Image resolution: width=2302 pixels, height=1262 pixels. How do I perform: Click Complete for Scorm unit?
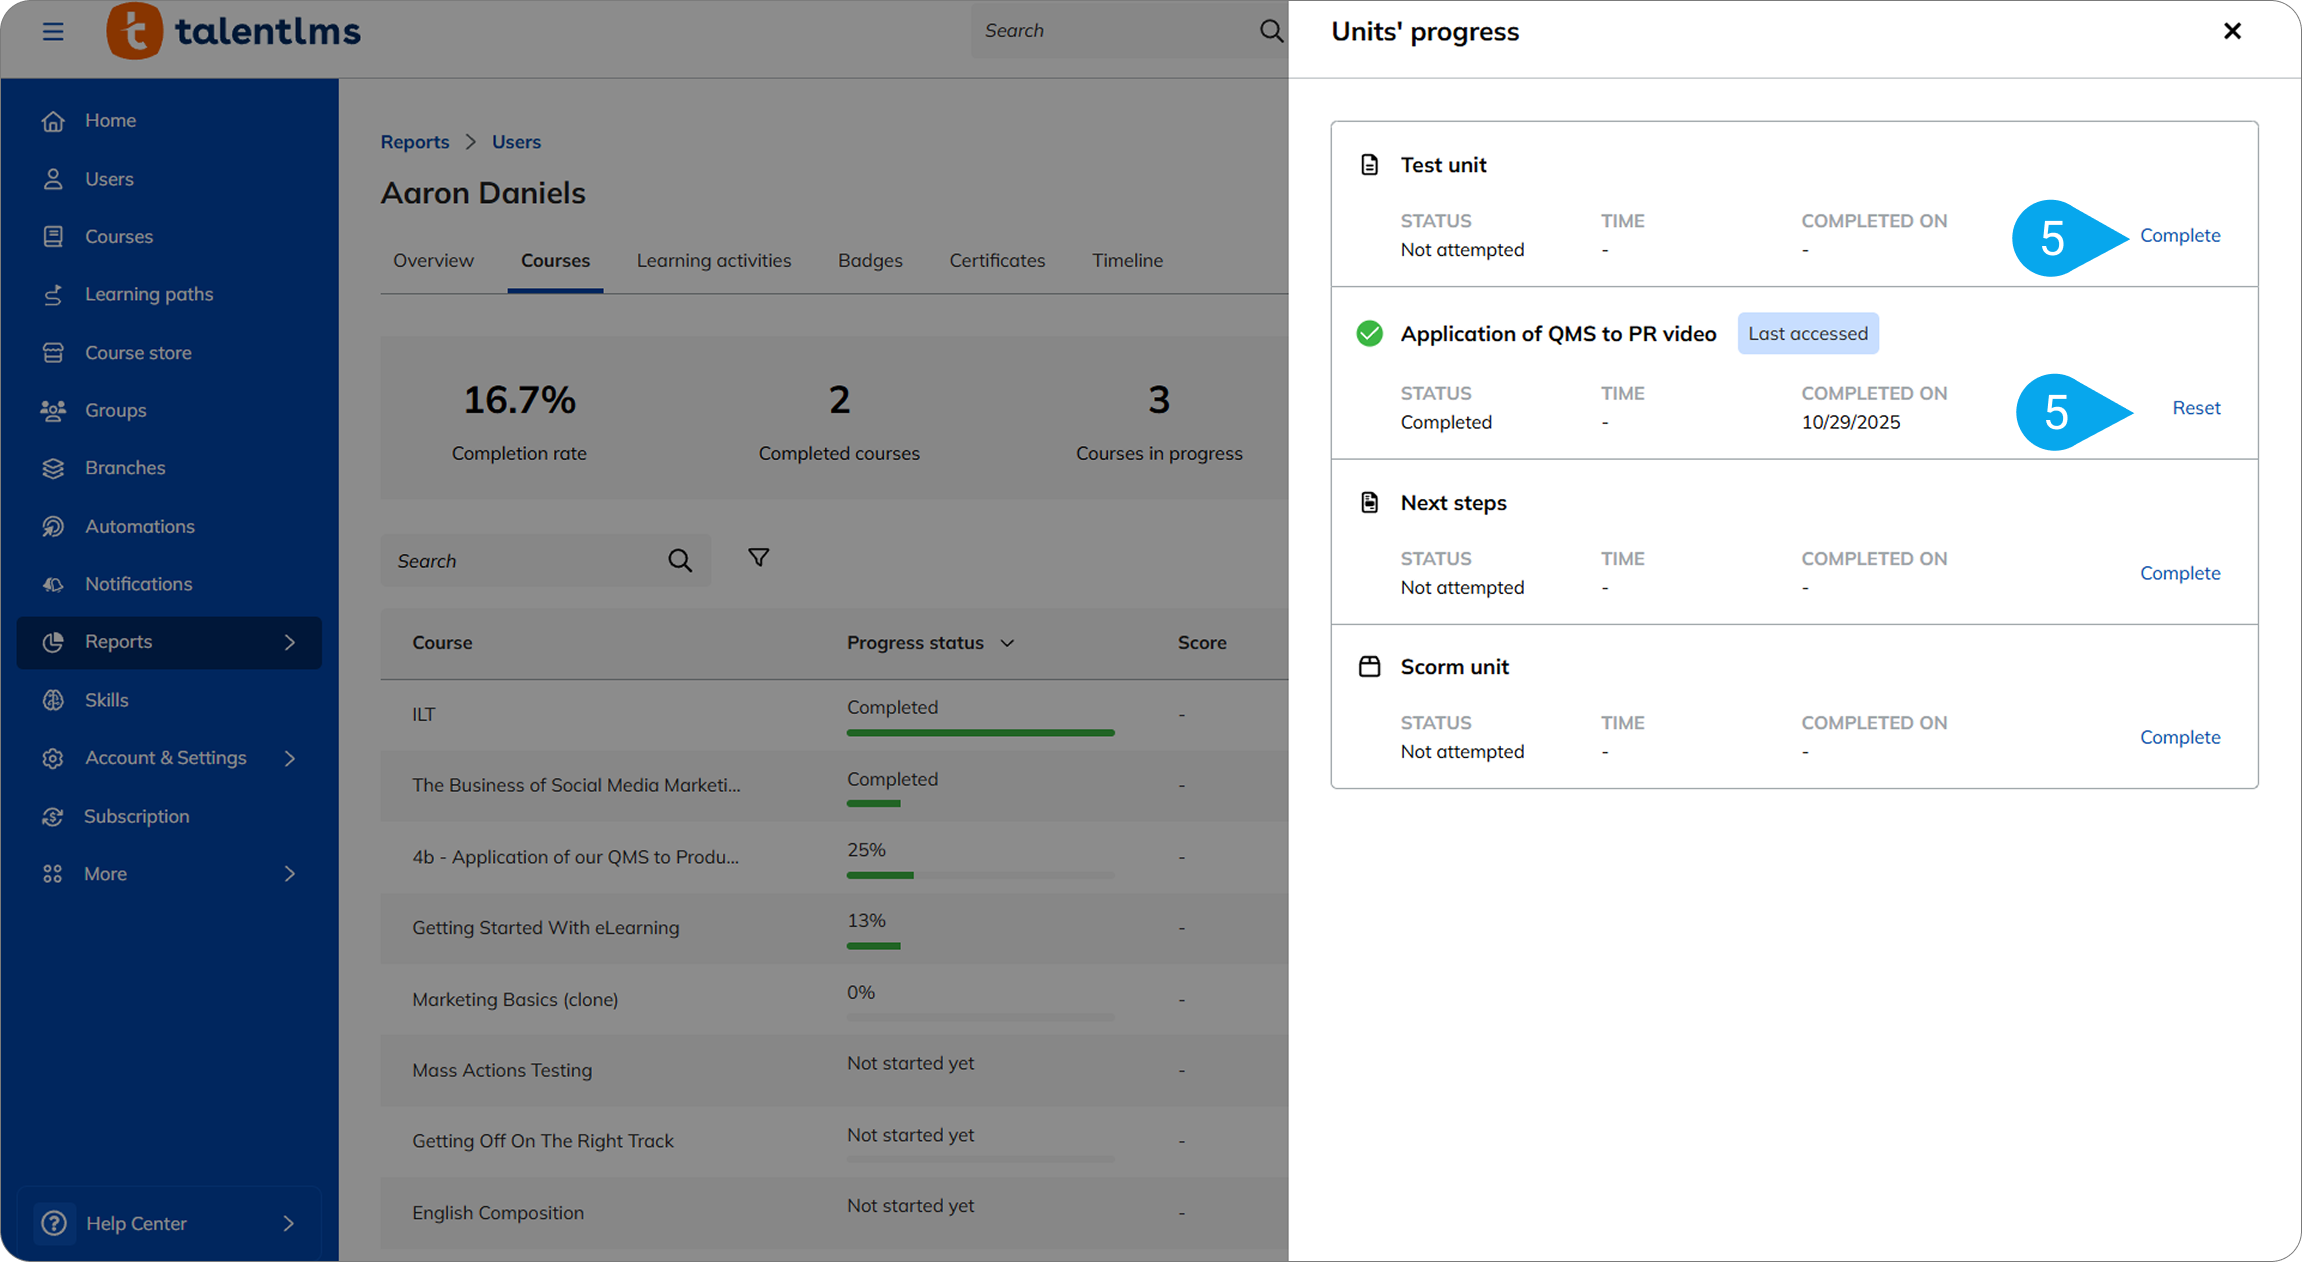(2180, 737)
